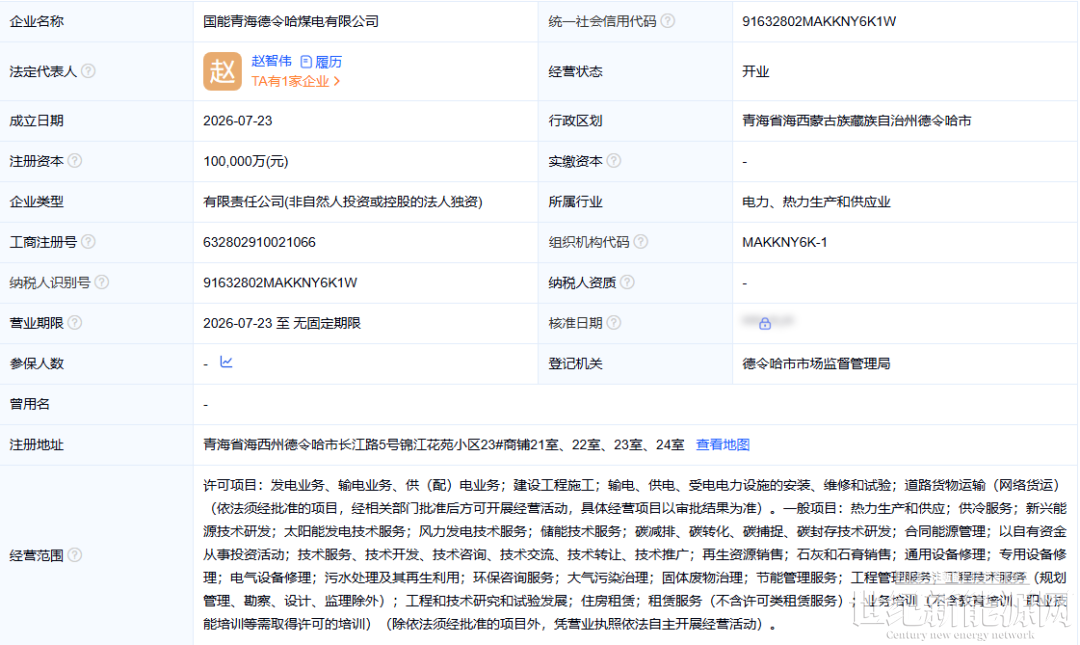Click the help icon next to 营业期限
Image resolution: width=1080 pixels, height=645 pixels.
pos(74,322)
